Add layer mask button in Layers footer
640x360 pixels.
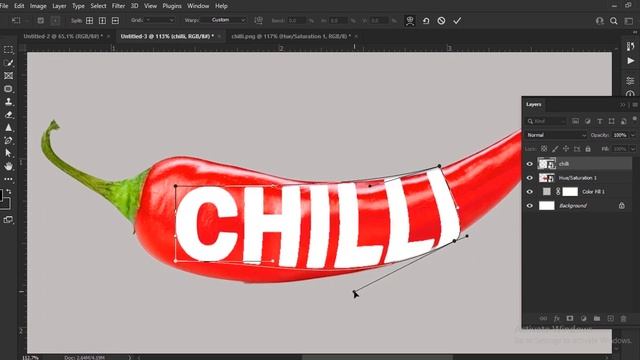(570, 318)
